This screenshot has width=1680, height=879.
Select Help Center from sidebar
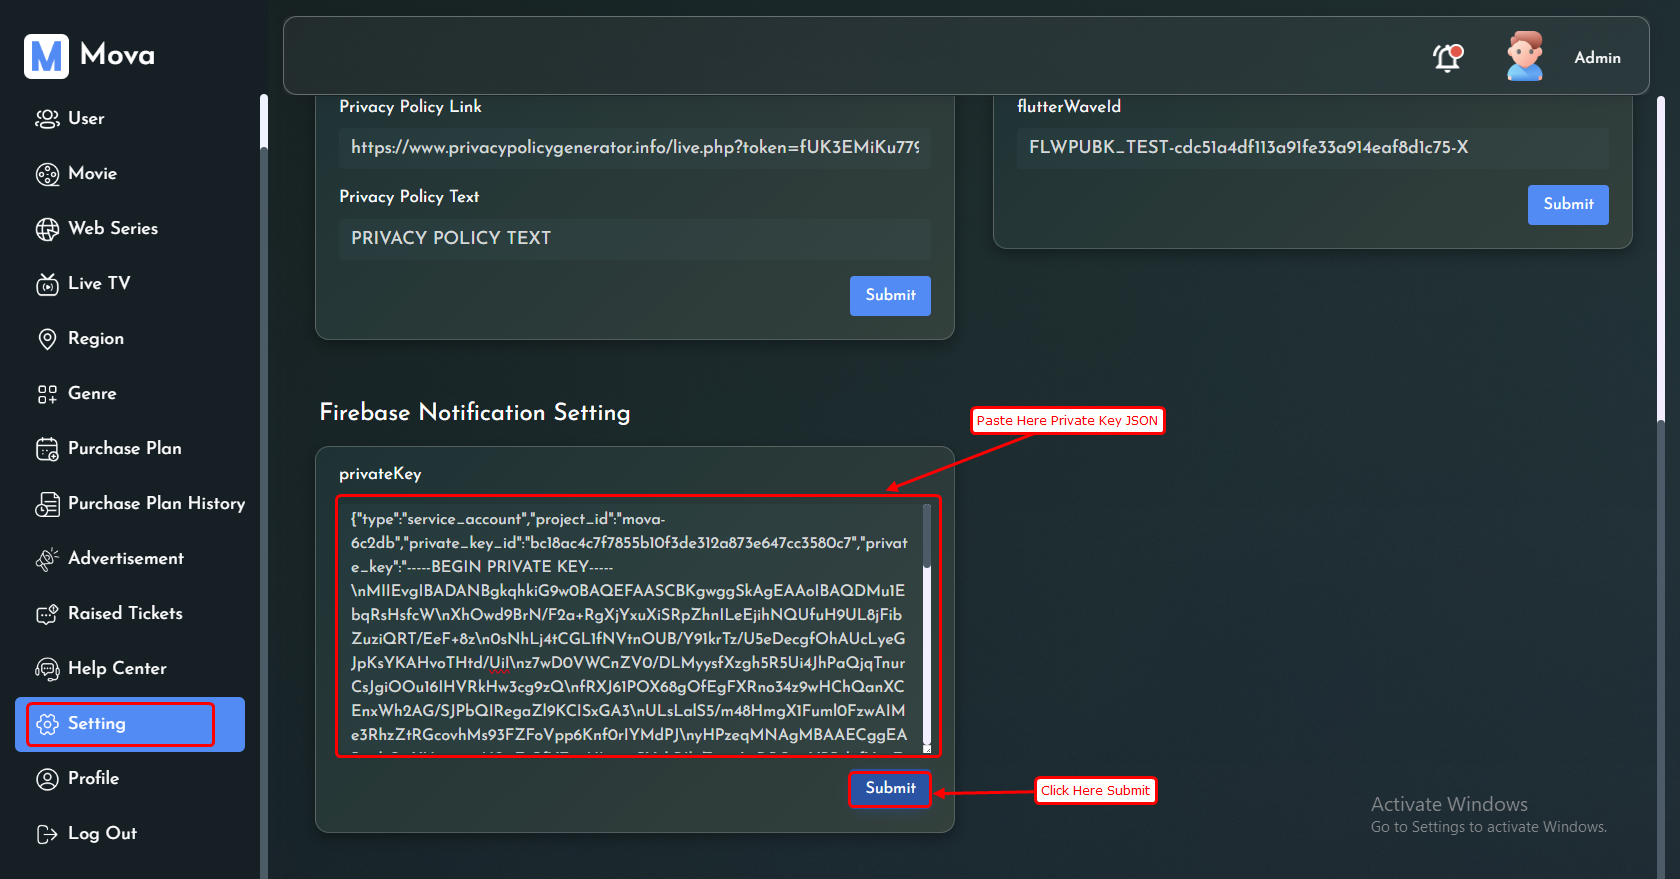[x=117, y=669]
